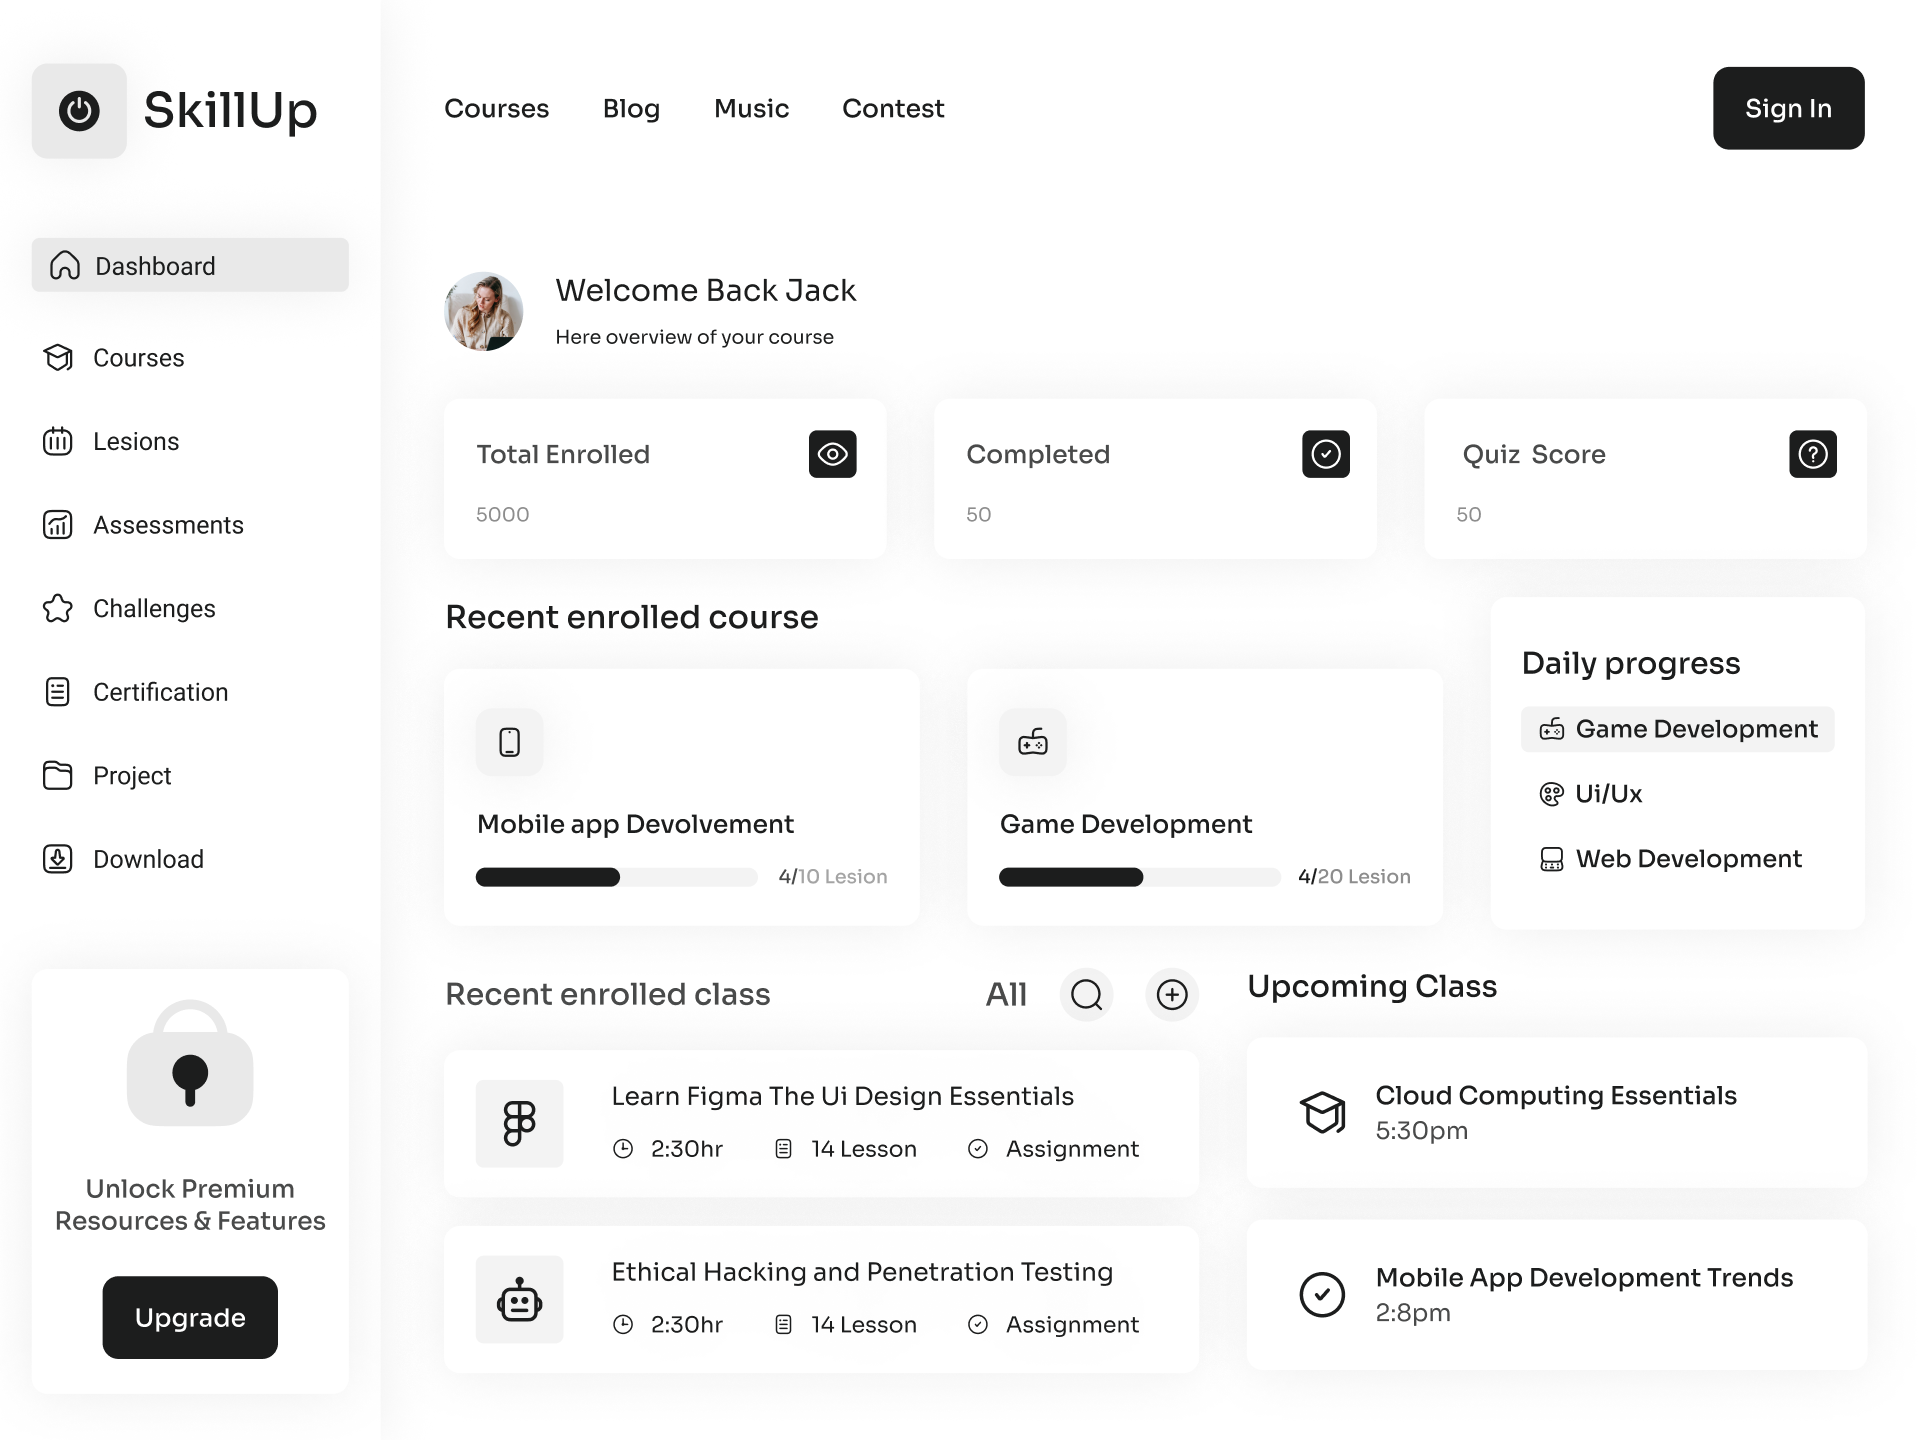Image resolution: width=1920 pixels, height=1440 pixels.
Task: Open the search icon near Recent enrolled class
Action: 1086,995
